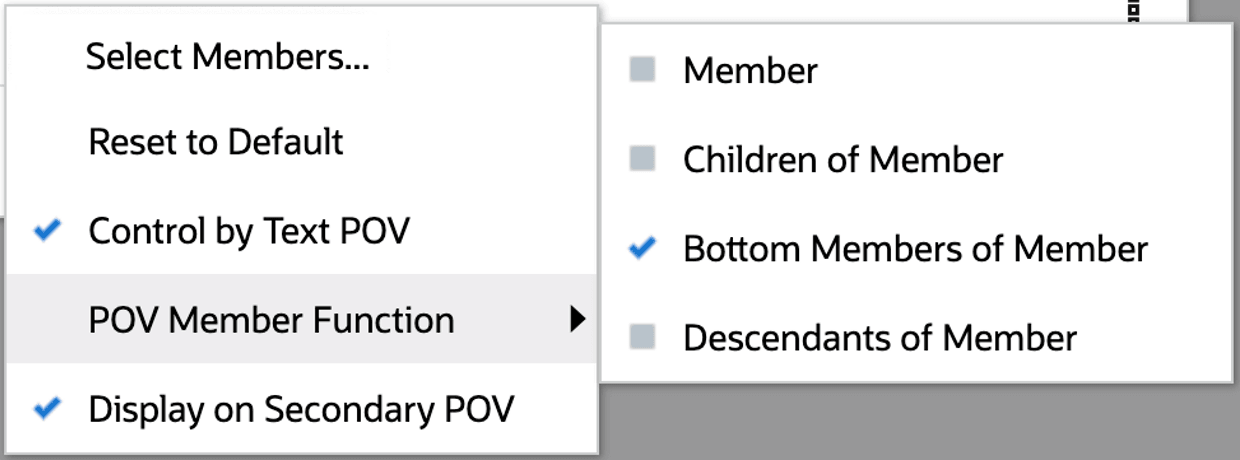This screenshot has height=460, width=1240.
Task: Open POV Member Function submenu
Action: (x=271, y=320)
